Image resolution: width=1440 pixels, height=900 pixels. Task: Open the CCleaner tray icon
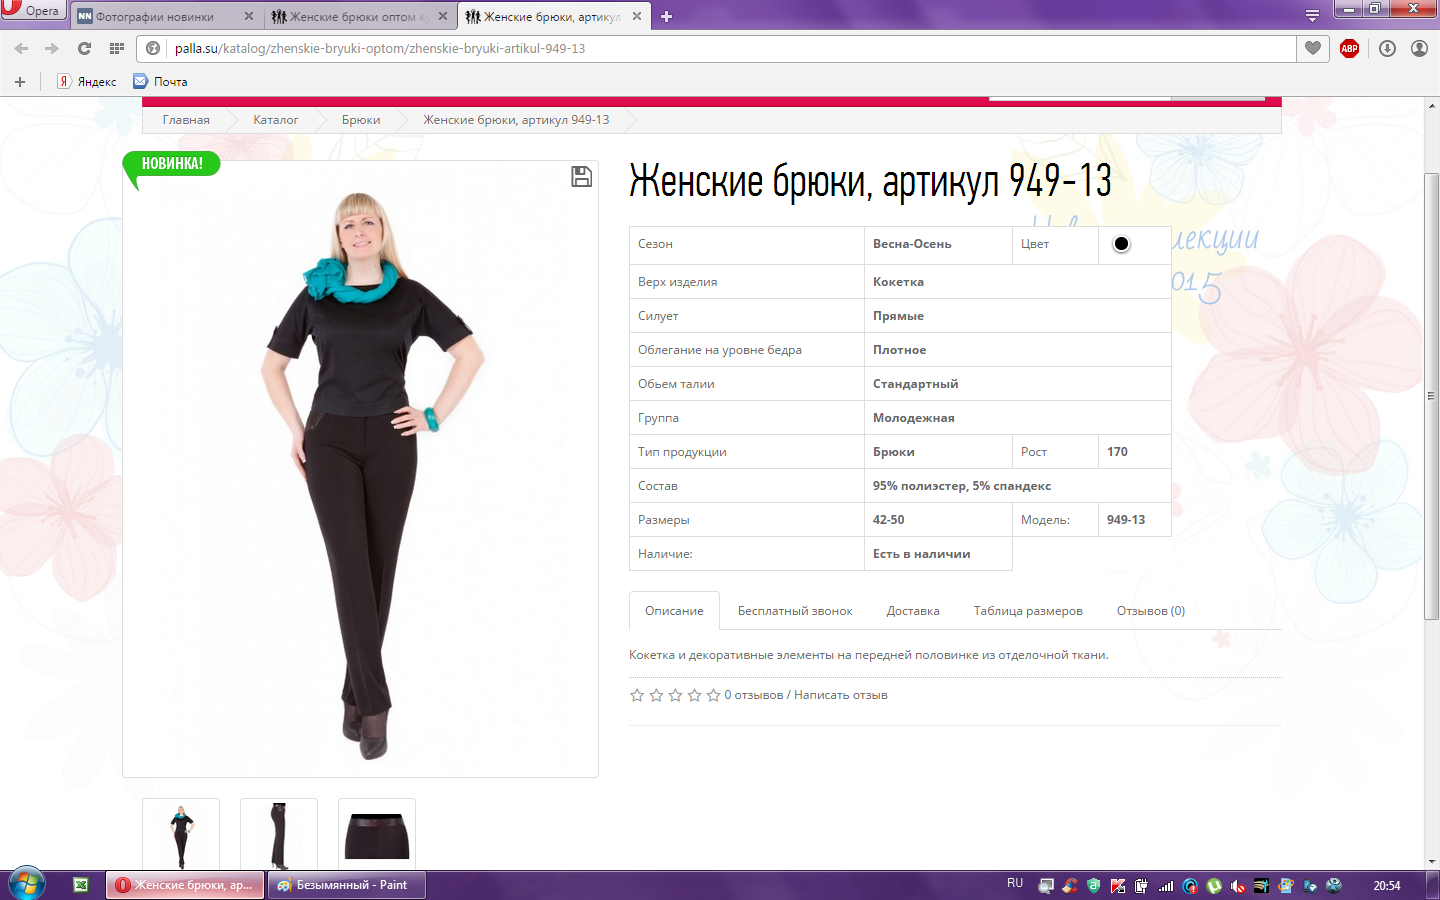coord(1070,886)
